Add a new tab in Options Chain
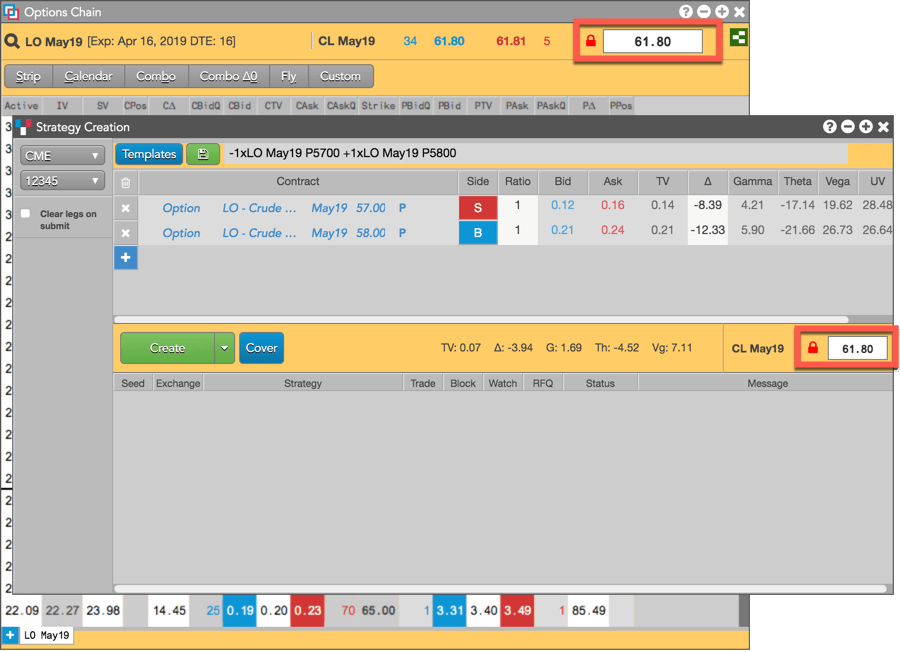Image resolution: width=900 pixels, height=652 pixels. (10, 635)
